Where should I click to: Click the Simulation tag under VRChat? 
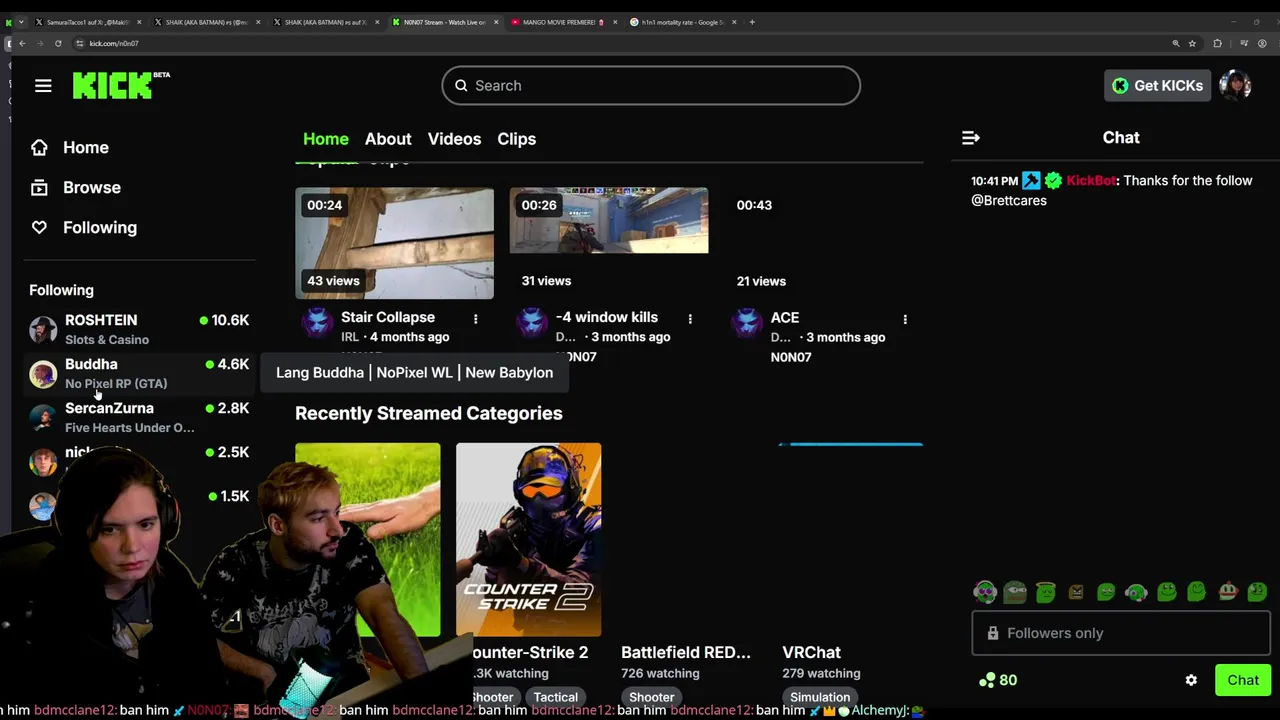click(820, 697)
